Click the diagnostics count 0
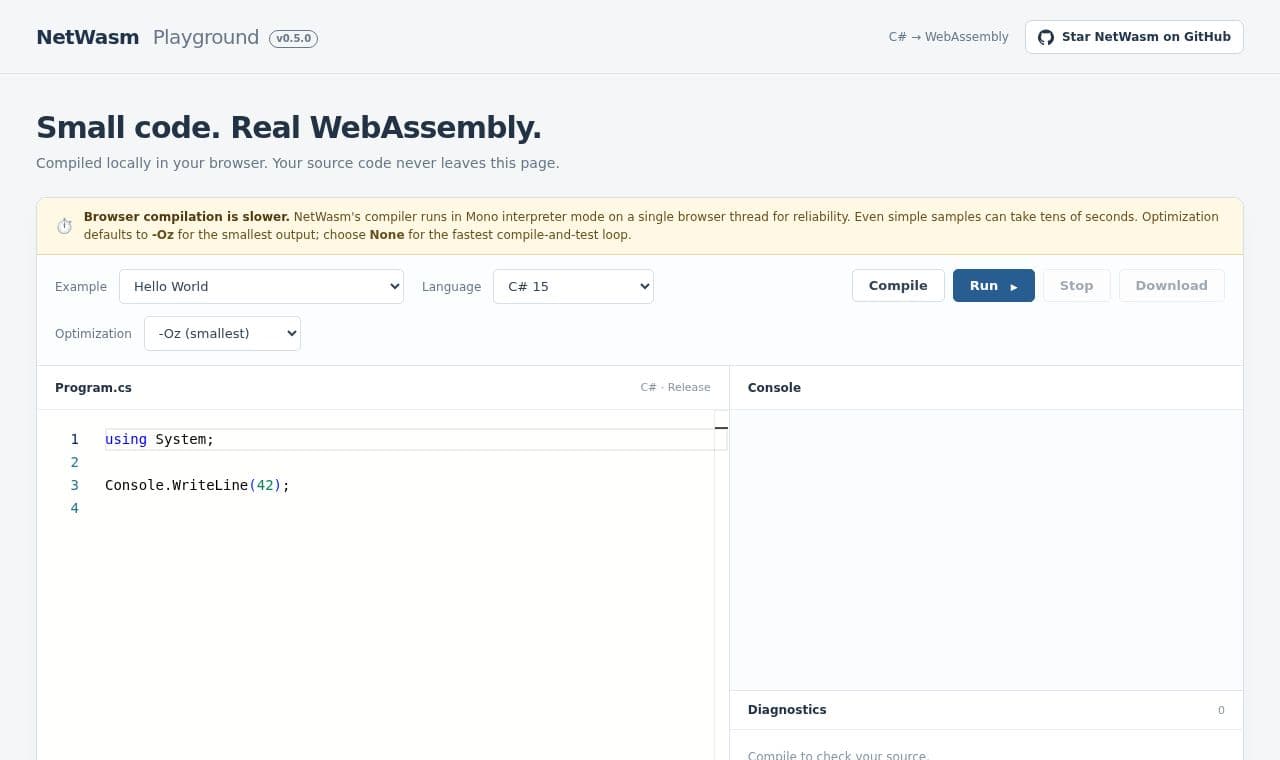This screenshot has height=760, width=1280. pos(1221,710)
